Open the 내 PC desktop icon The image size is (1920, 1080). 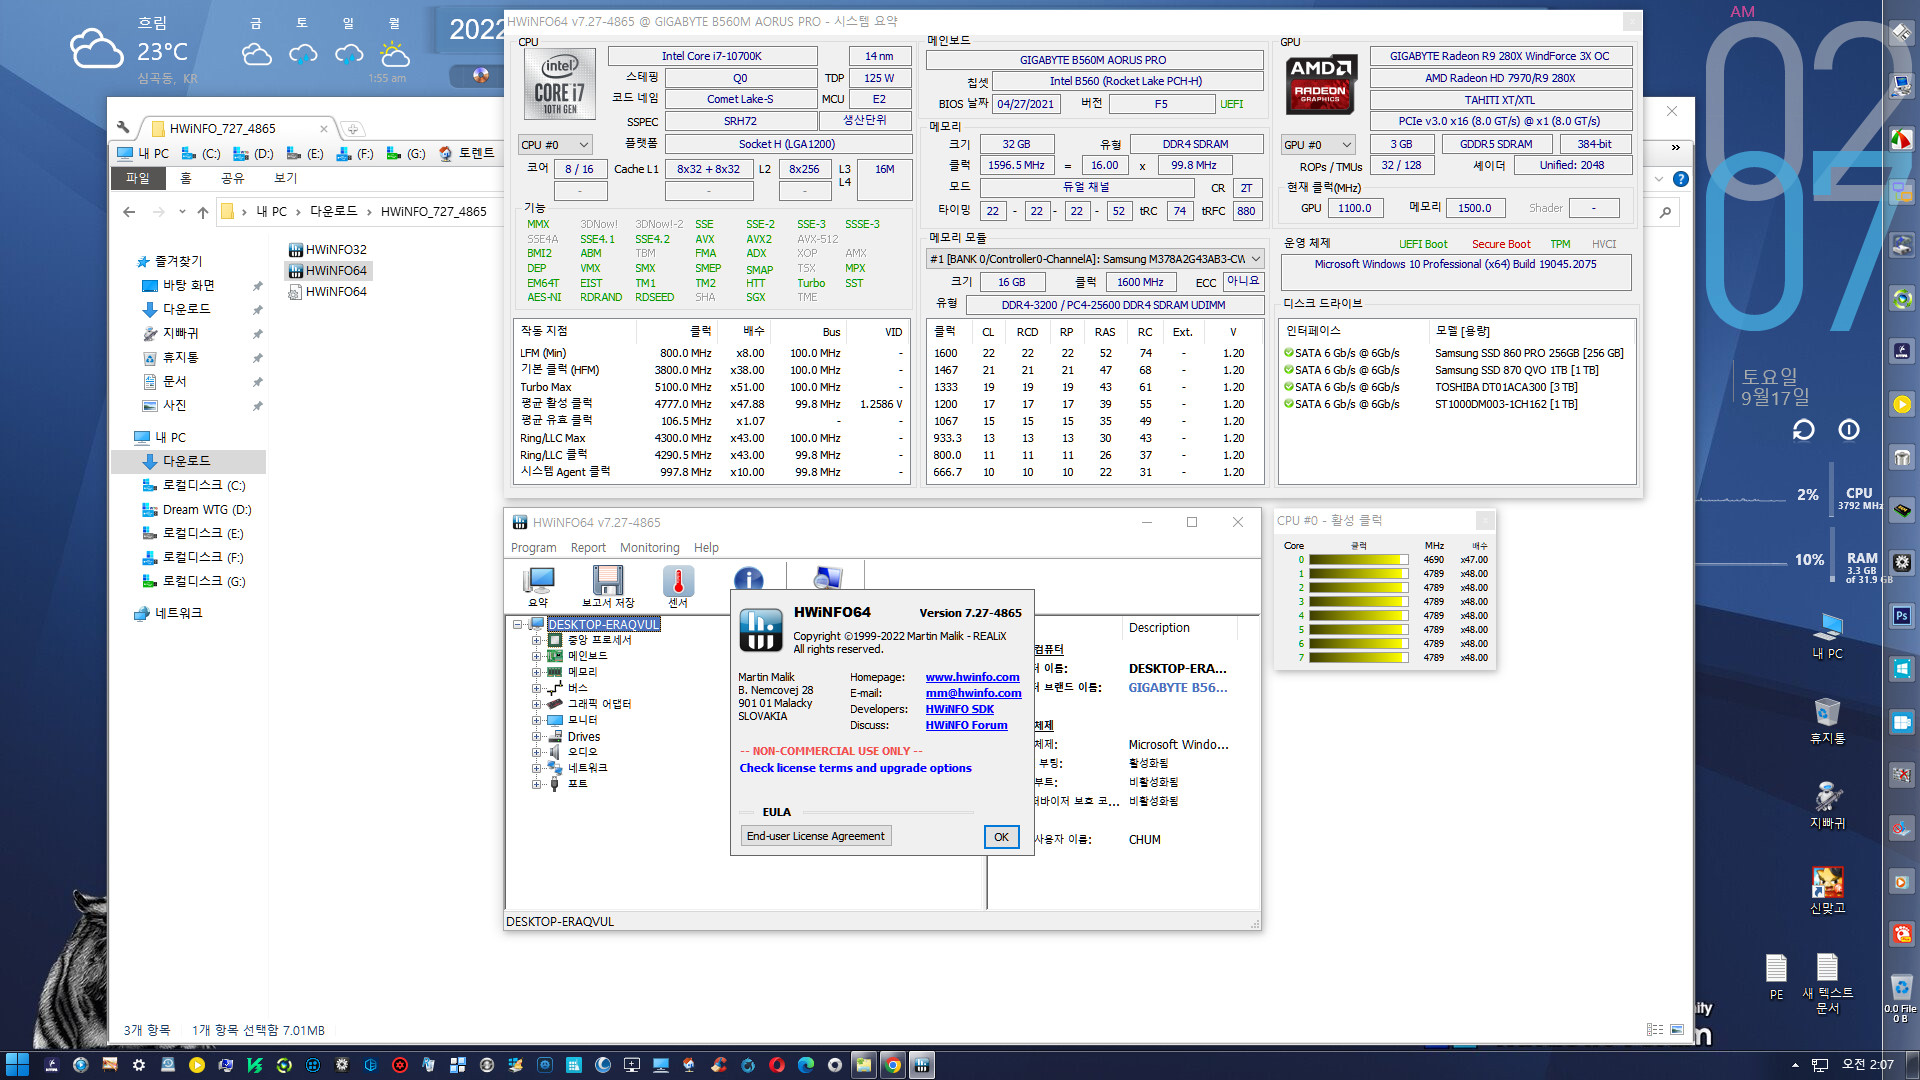(x=1827, y=636)
